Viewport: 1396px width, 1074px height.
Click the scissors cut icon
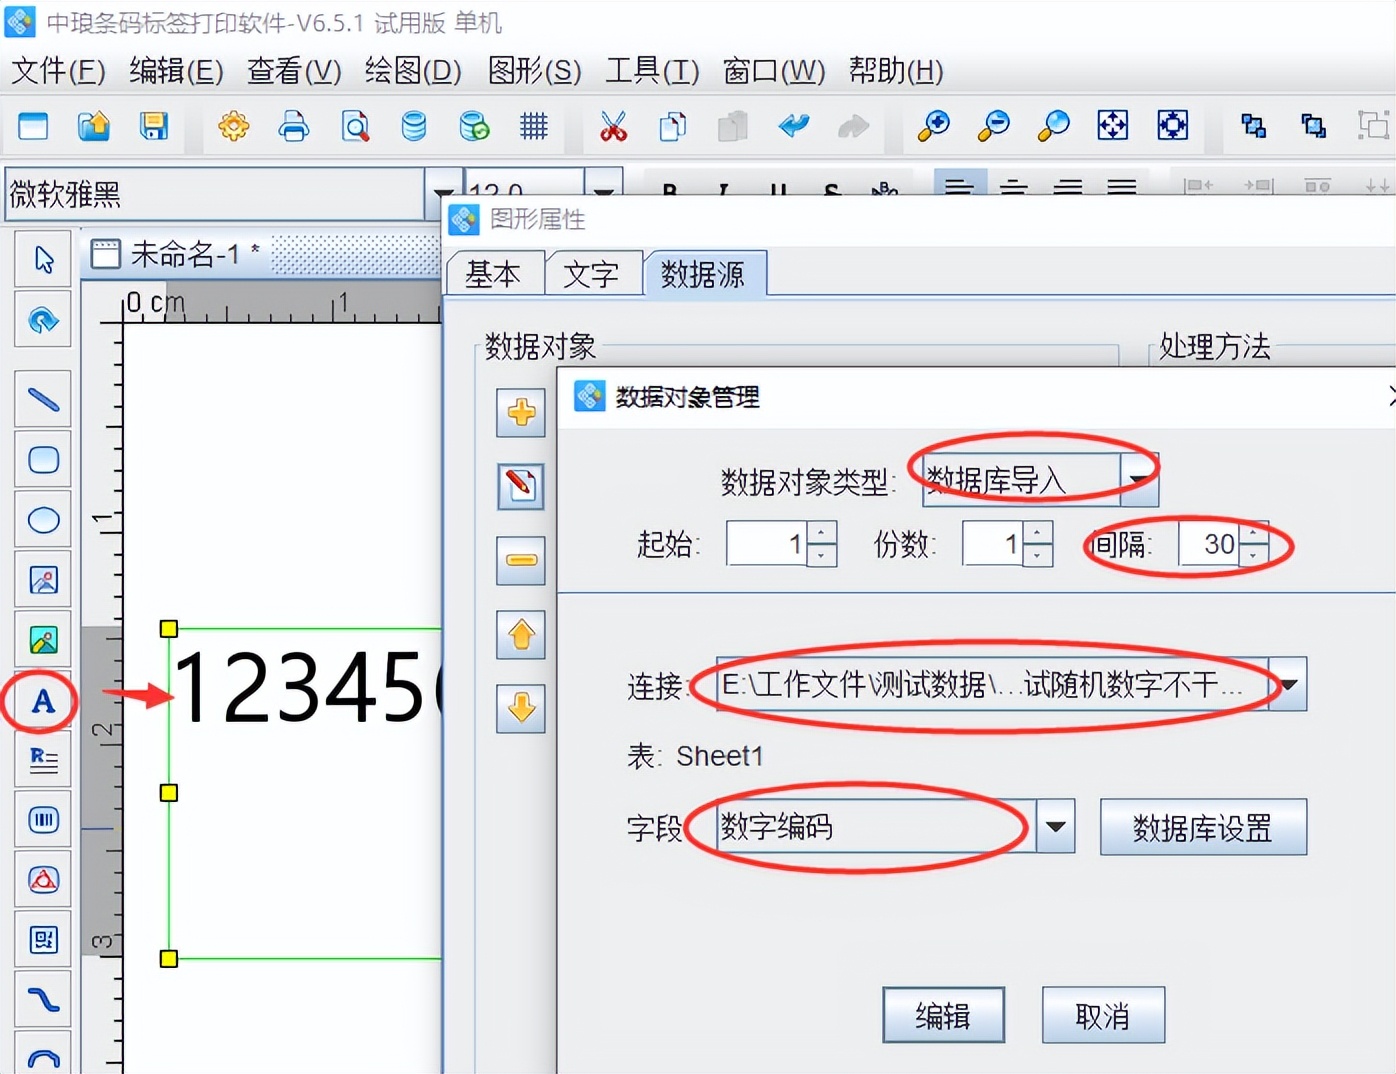pyautogui.click(x=613, y=126)
